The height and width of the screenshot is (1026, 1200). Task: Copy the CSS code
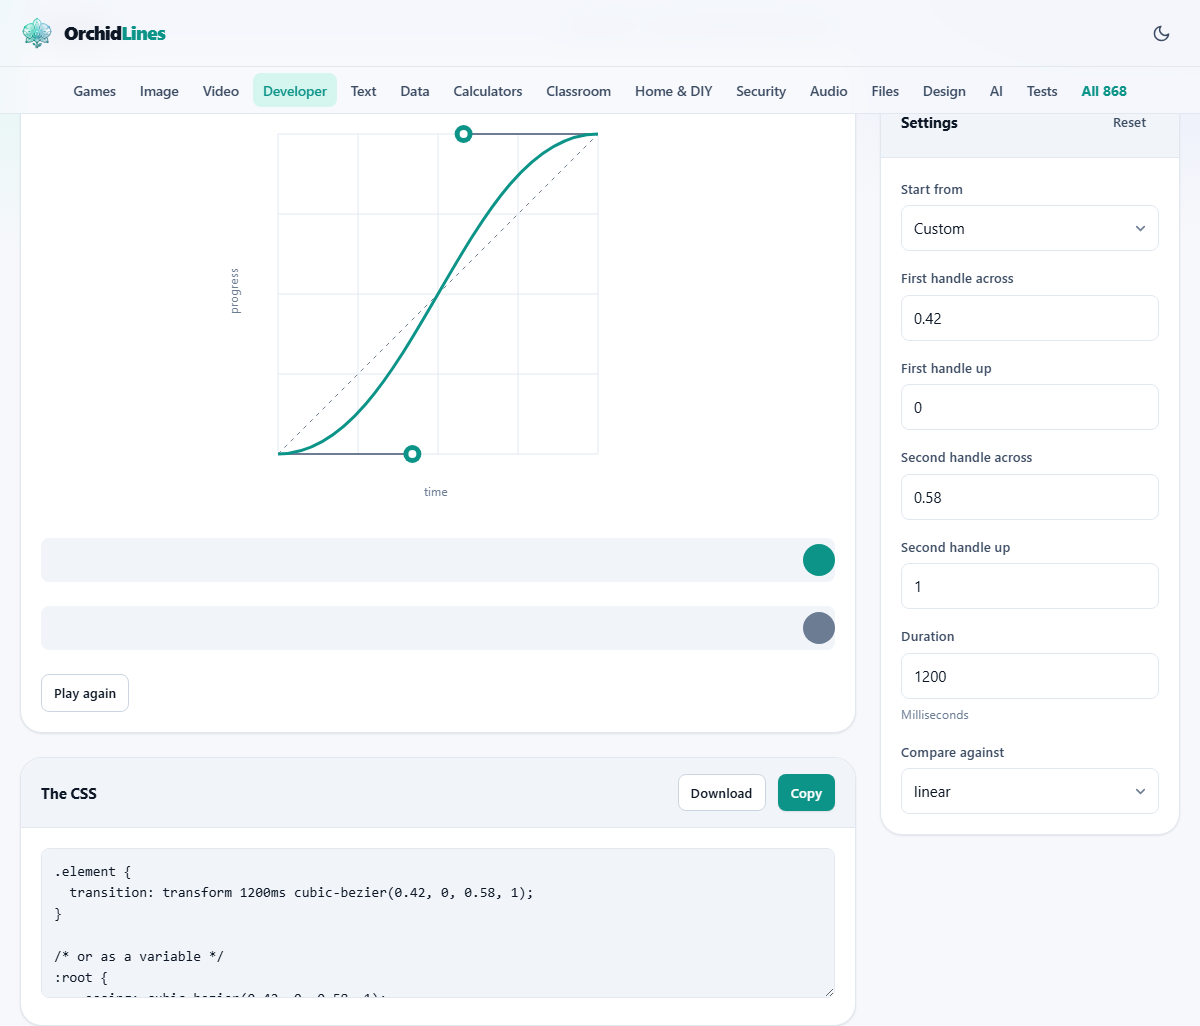806,793
